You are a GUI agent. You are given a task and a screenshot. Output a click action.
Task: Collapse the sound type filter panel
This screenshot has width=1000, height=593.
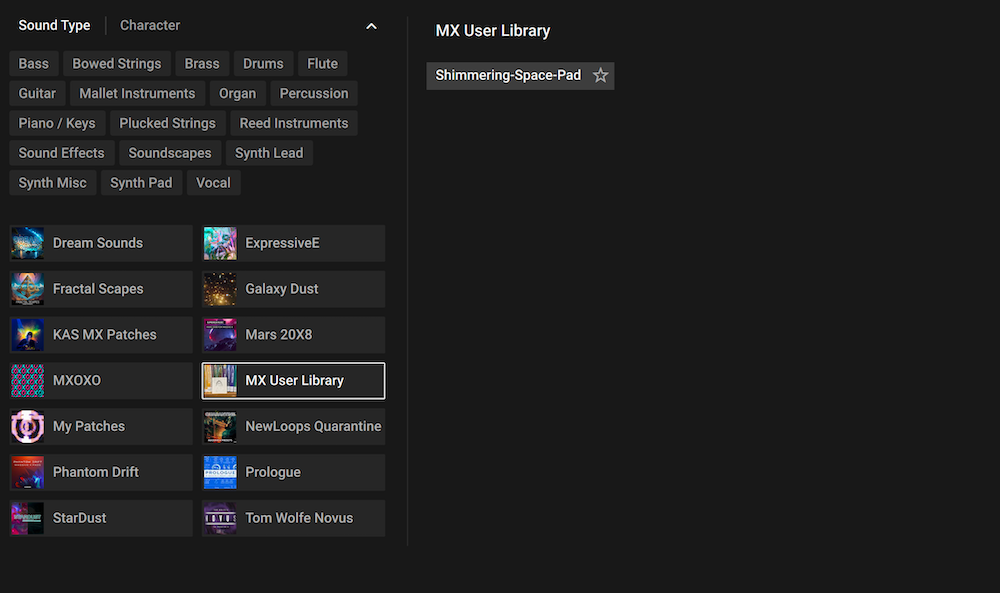(x=371, y=26)
